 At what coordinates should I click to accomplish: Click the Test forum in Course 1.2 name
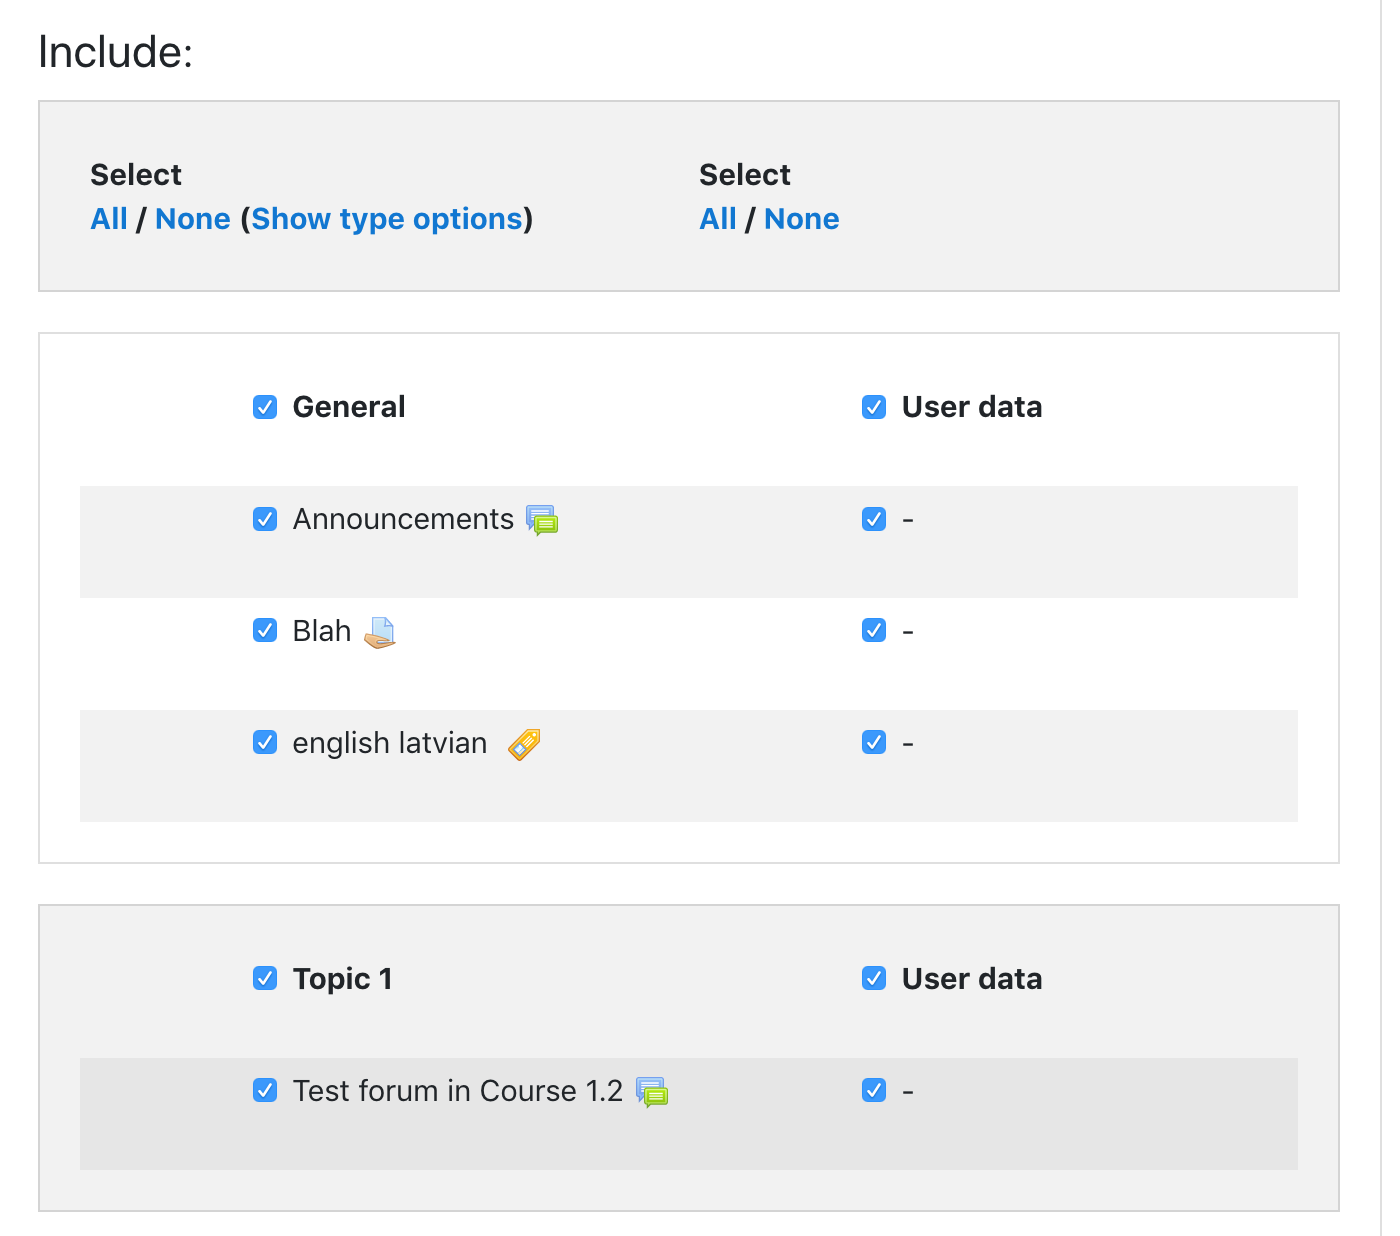tap(458, 1091)
